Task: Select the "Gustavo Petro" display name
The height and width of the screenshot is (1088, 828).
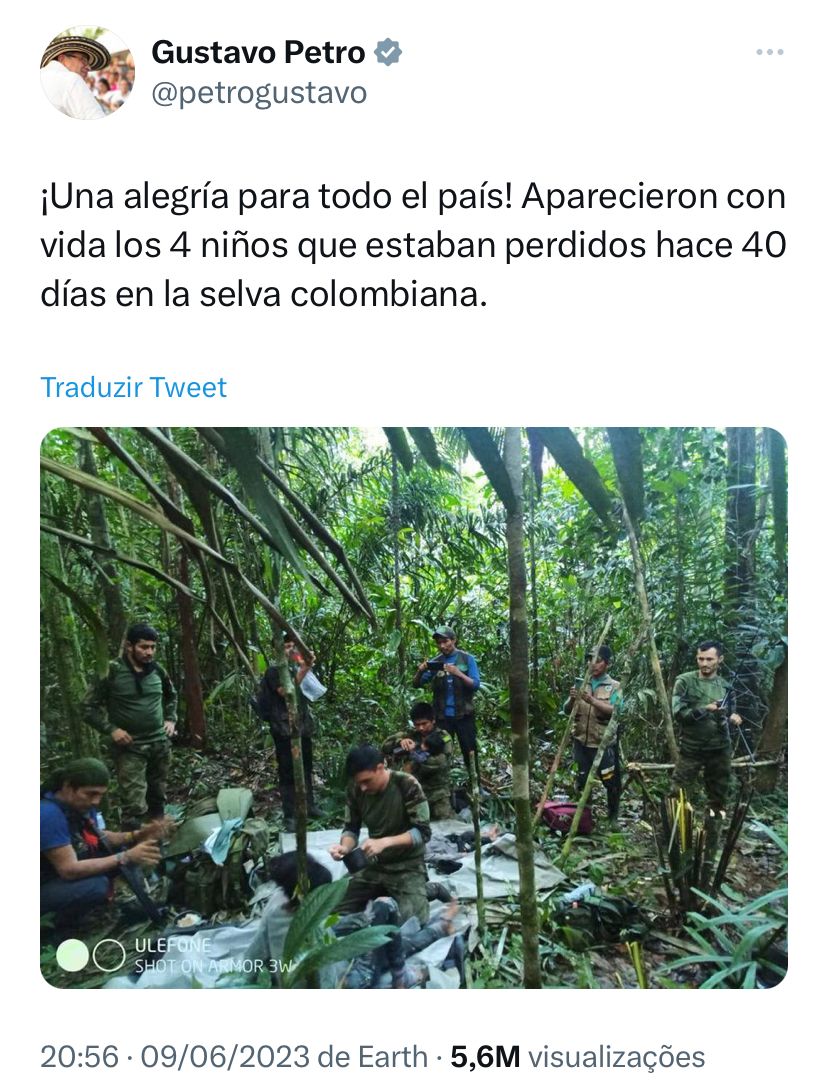Action: [x=258, y=53]
